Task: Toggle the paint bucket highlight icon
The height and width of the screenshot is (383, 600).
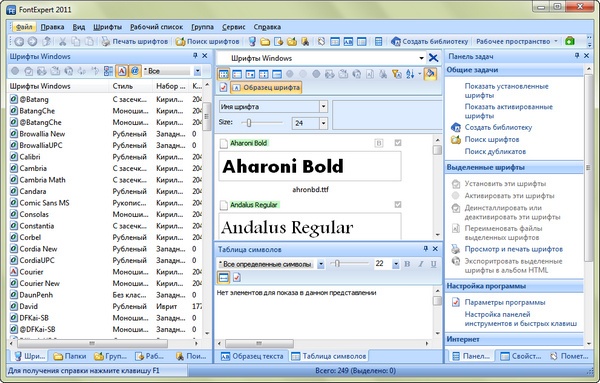Action: pos(430,74)
